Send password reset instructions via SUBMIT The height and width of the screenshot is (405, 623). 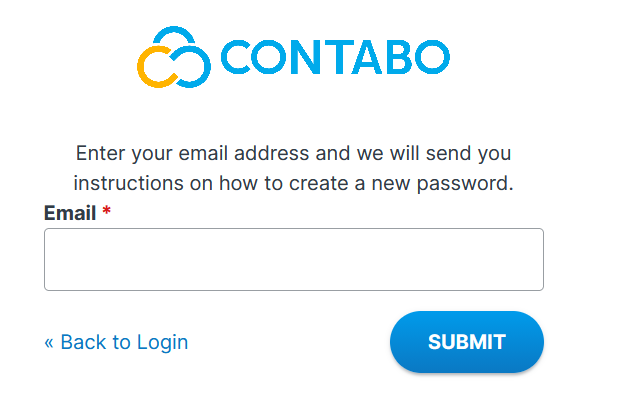[466, 342]
